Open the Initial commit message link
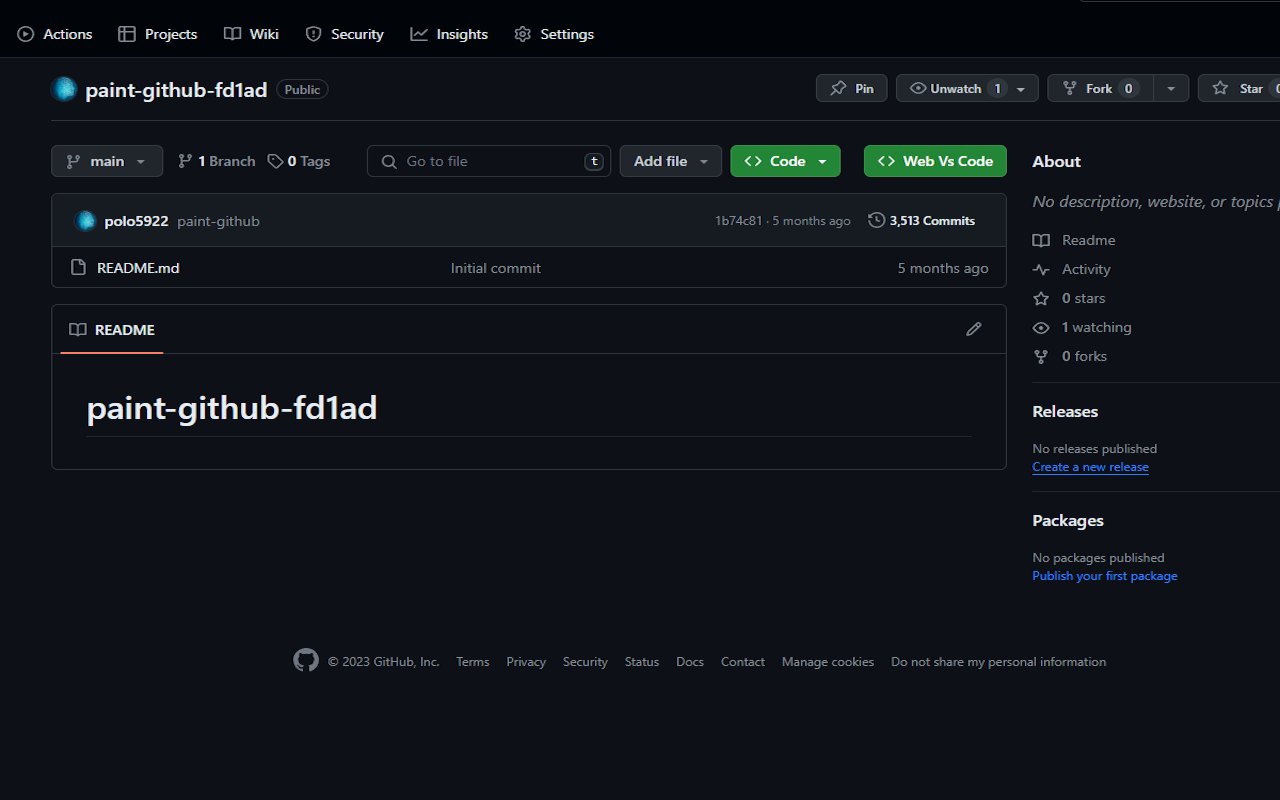This screenshot has width=1280, height=800. (x=496, y=268)
